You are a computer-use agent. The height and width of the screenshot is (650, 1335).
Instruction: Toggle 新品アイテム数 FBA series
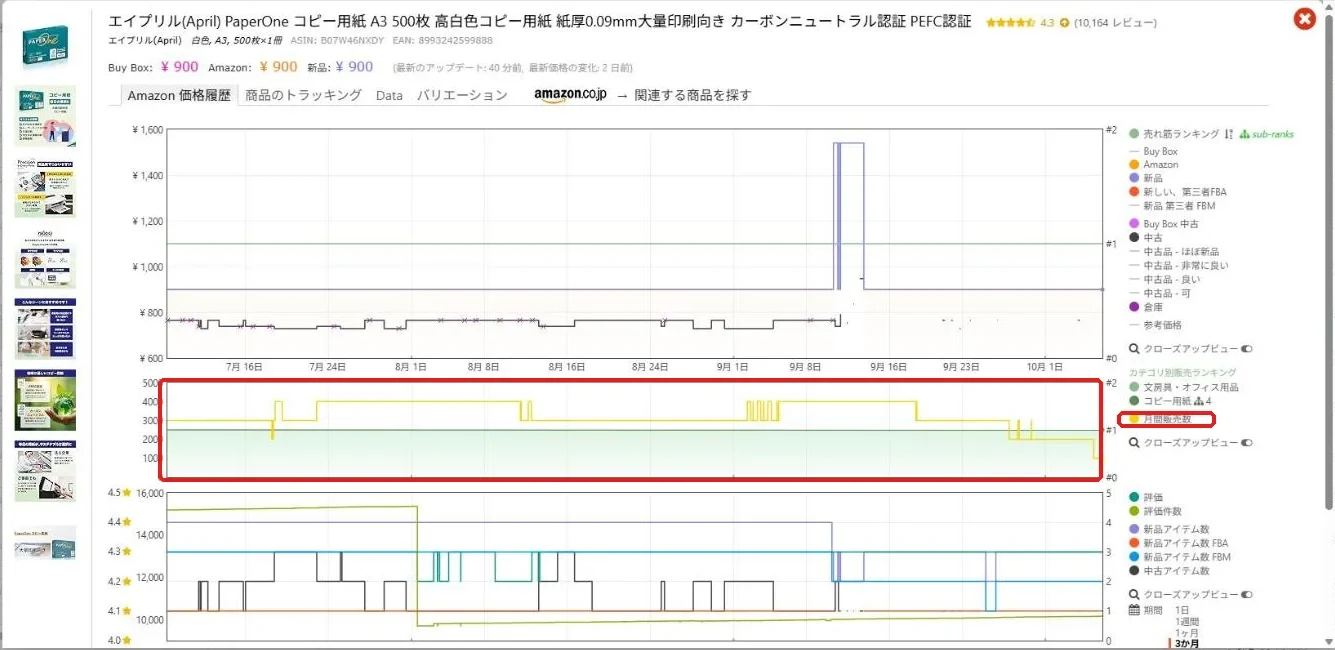[1179, 543]
